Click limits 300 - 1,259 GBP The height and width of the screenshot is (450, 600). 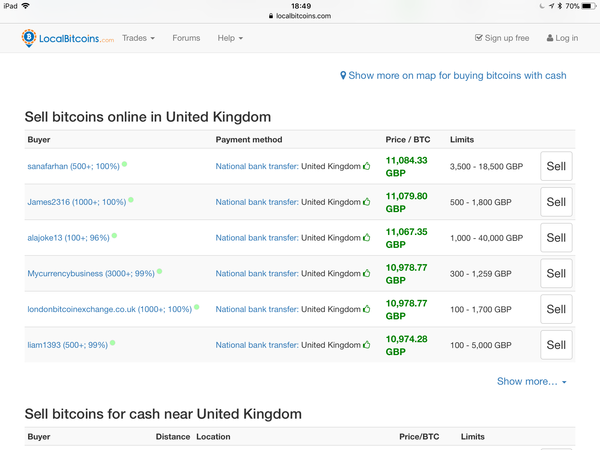tap(481, 274)
